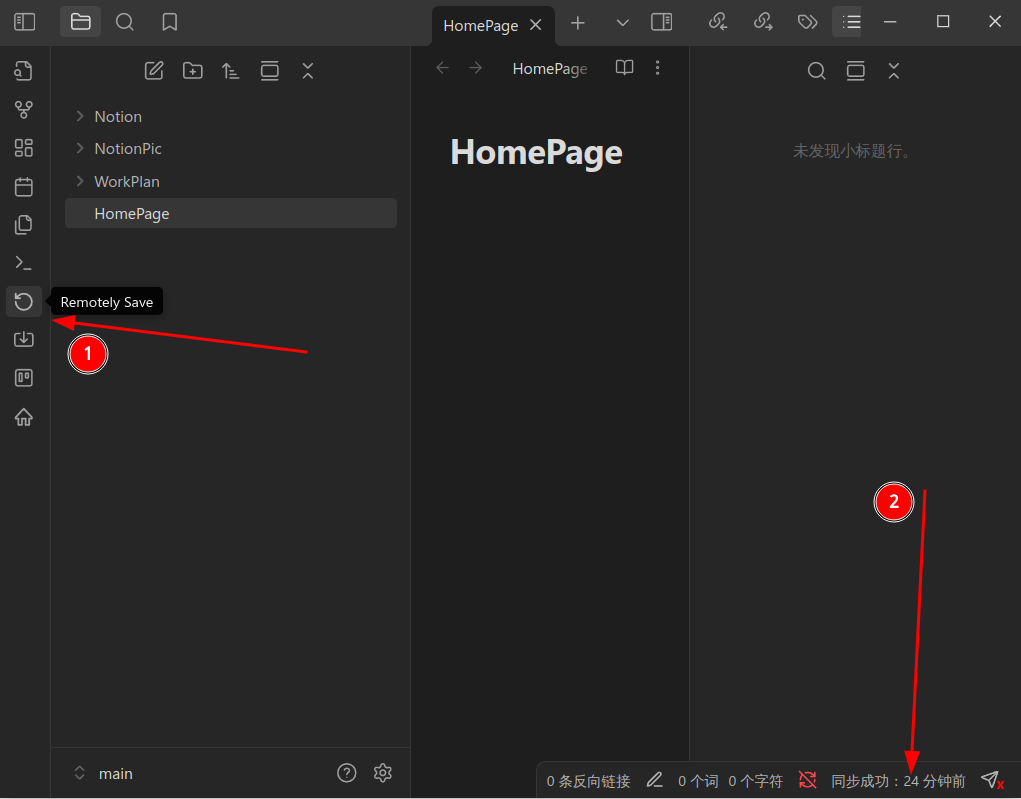Toggle the left sidebar
The image size is (1021, 799).
point(25,22)
